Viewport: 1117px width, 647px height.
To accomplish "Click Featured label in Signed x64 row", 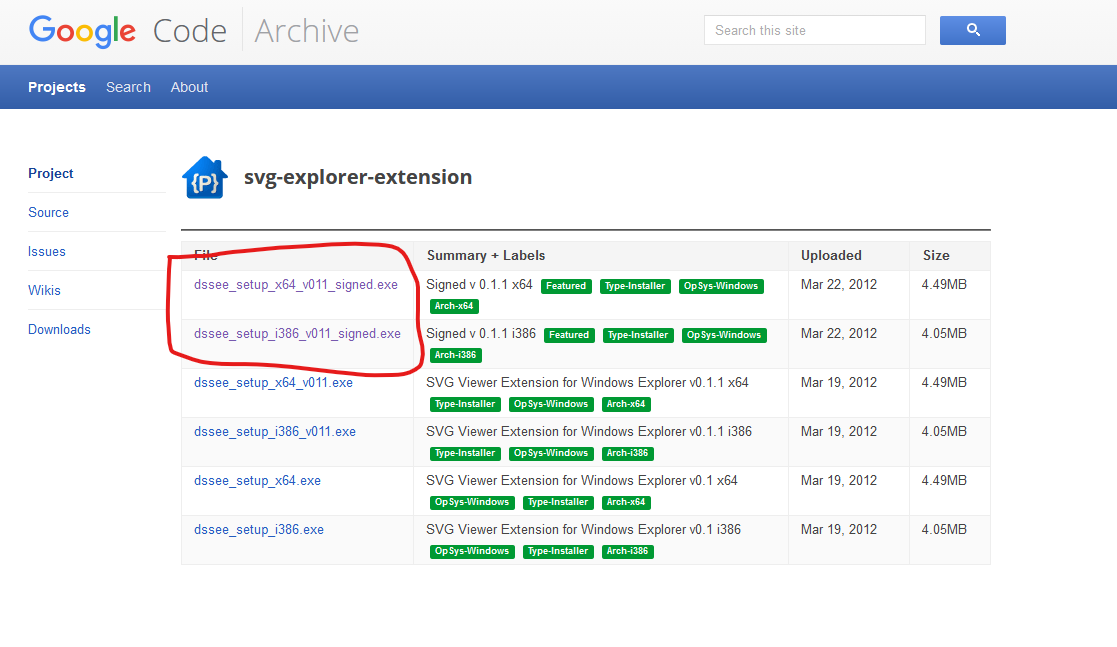I will point(566,286).
